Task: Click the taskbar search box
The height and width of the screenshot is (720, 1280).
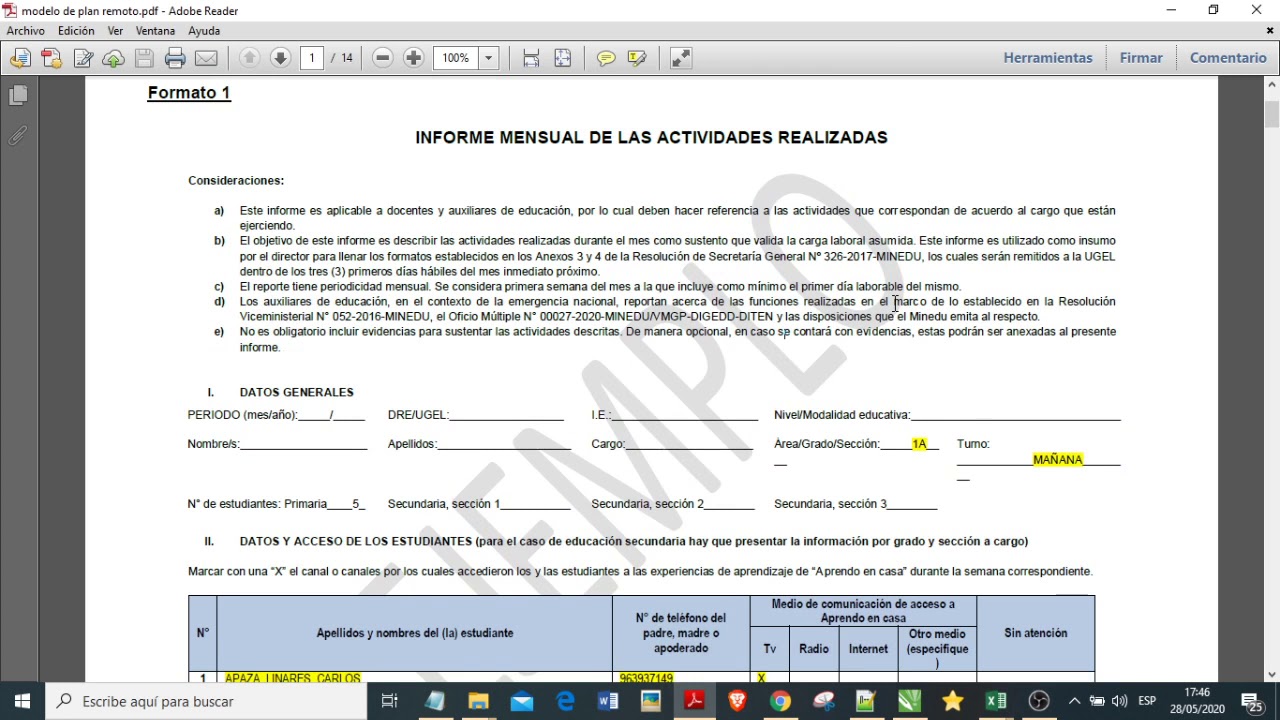Action: pos(207,701)
